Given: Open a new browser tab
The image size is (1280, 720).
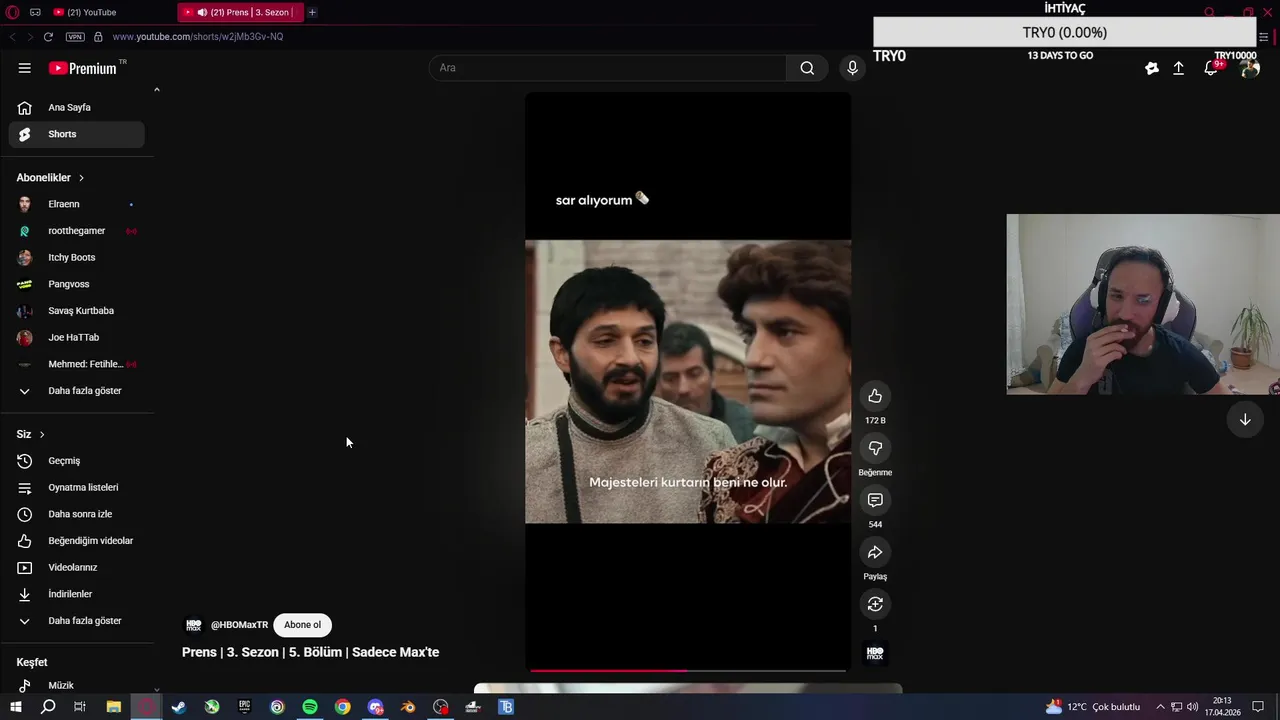Looking at the screenshot, I should [312, 12].
